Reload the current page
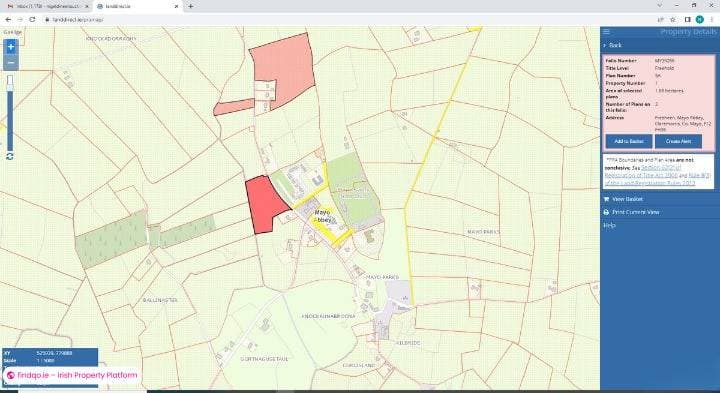The width and height of the screenshot is (720, 393). point(32,20)
